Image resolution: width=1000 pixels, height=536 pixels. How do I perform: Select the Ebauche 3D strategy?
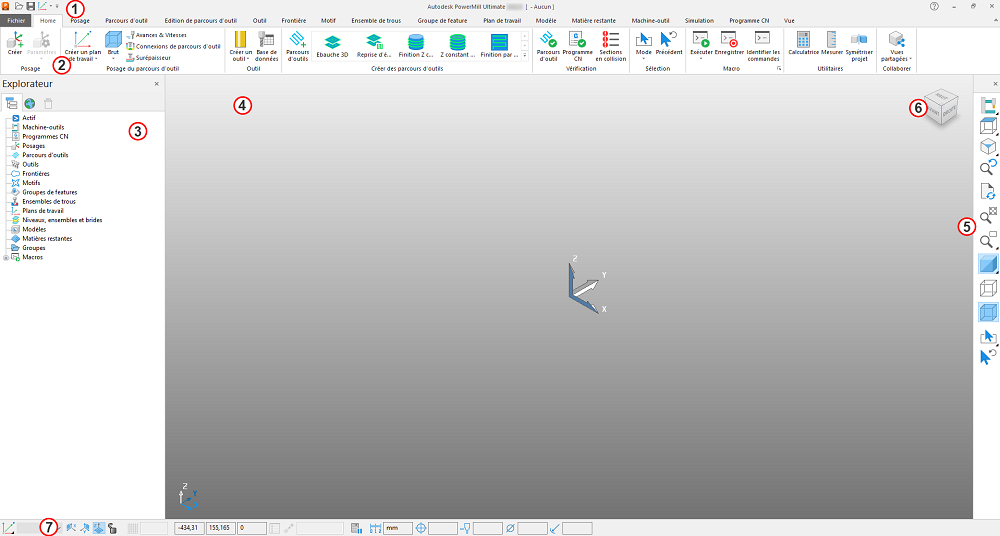(332, 46)
